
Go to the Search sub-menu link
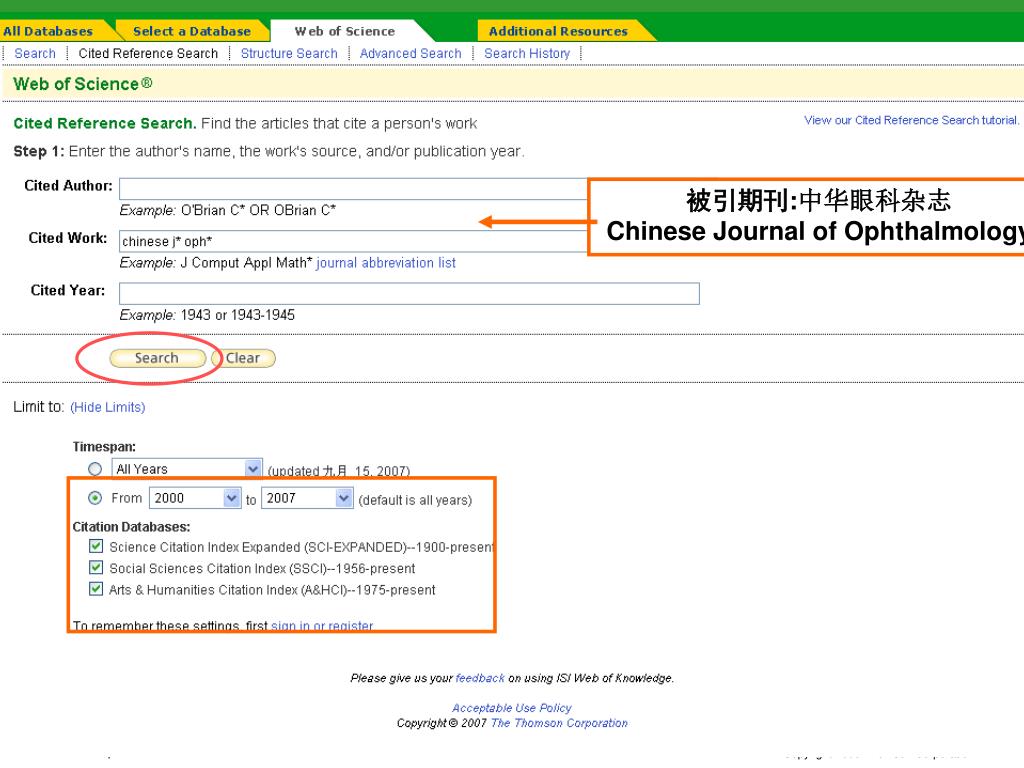tap(35, 54)
